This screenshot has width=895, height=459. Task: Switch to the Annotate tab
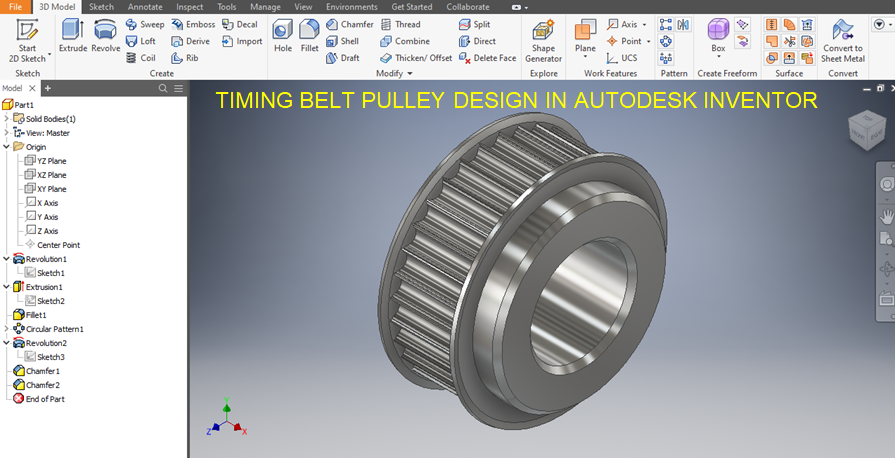click(145, 7)
